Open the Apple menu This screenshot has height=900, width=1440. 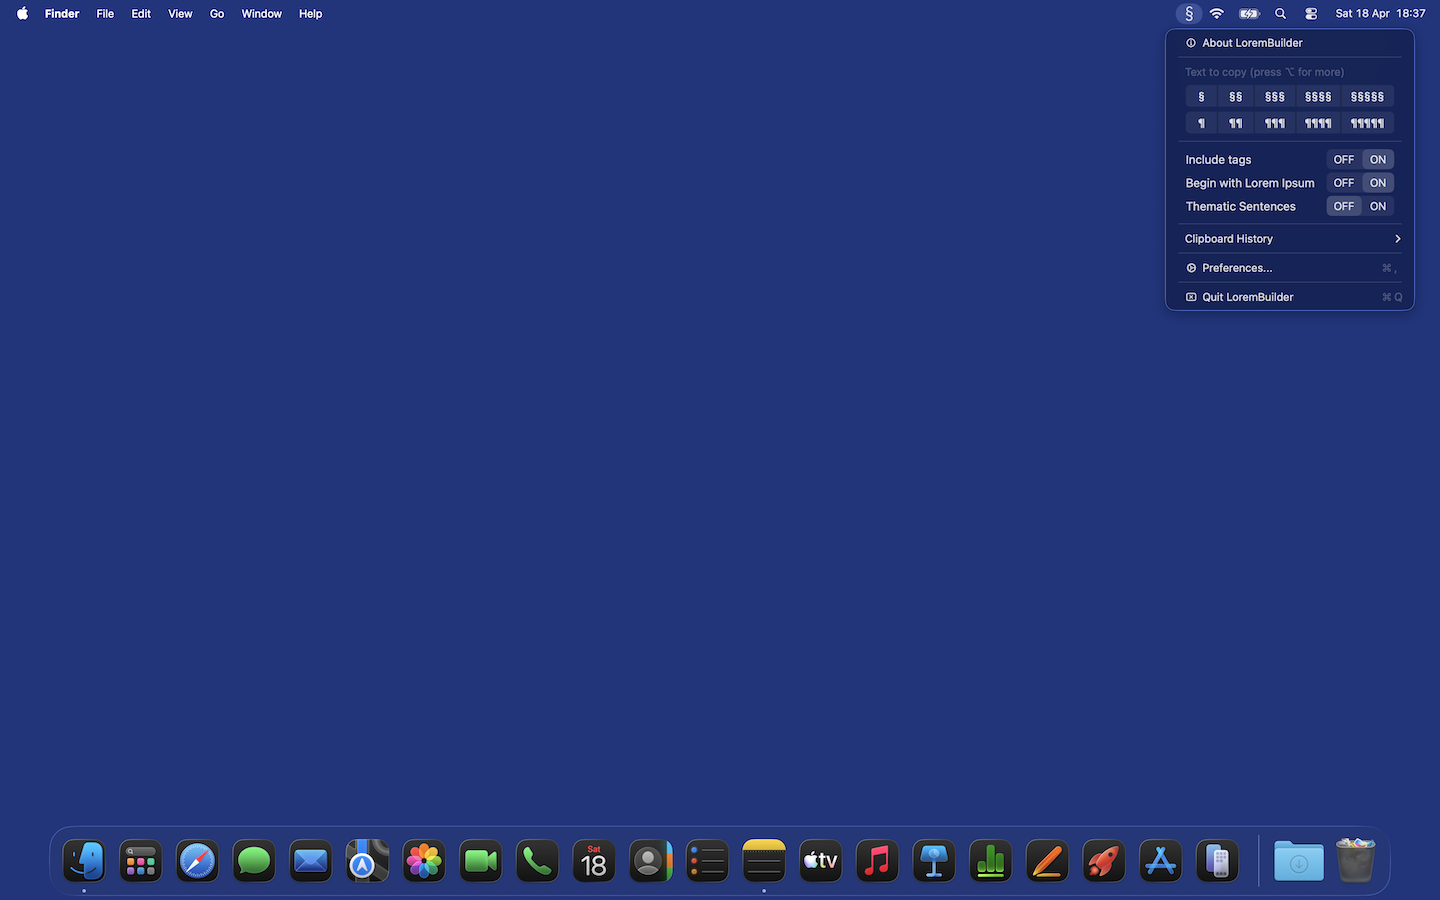(22, 13)
